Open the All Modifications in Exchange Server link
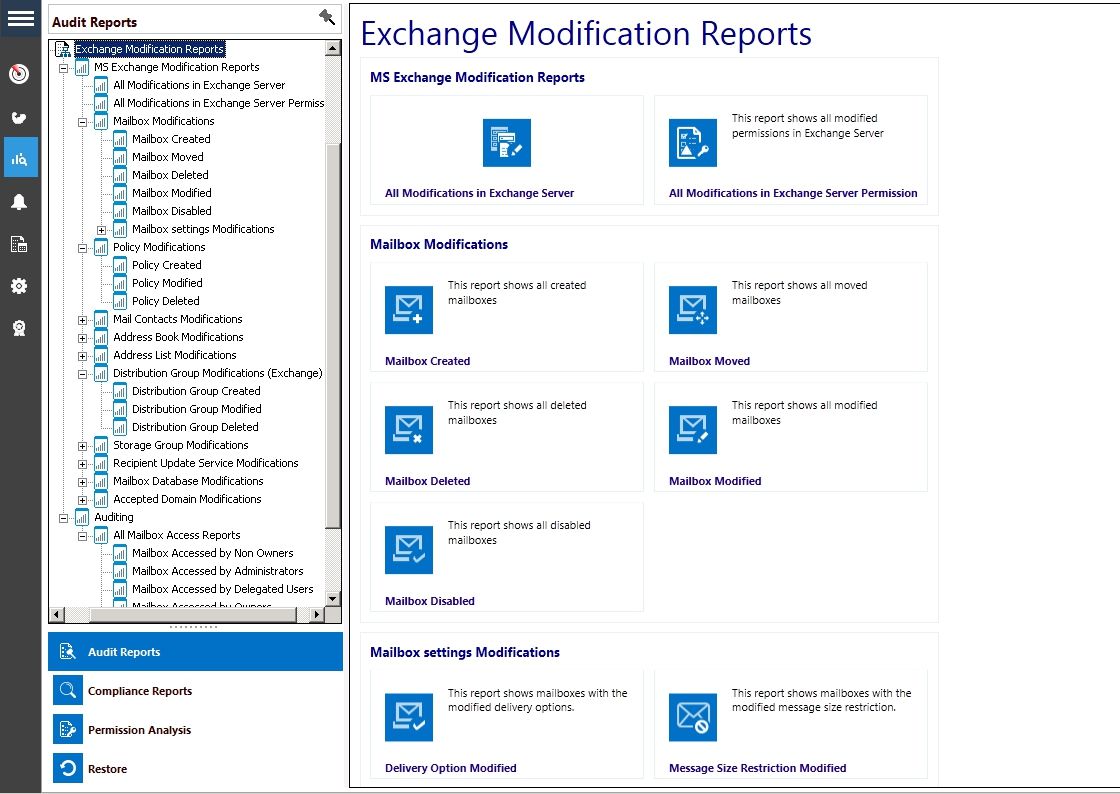1120x794 pixels. coord(479,193)
